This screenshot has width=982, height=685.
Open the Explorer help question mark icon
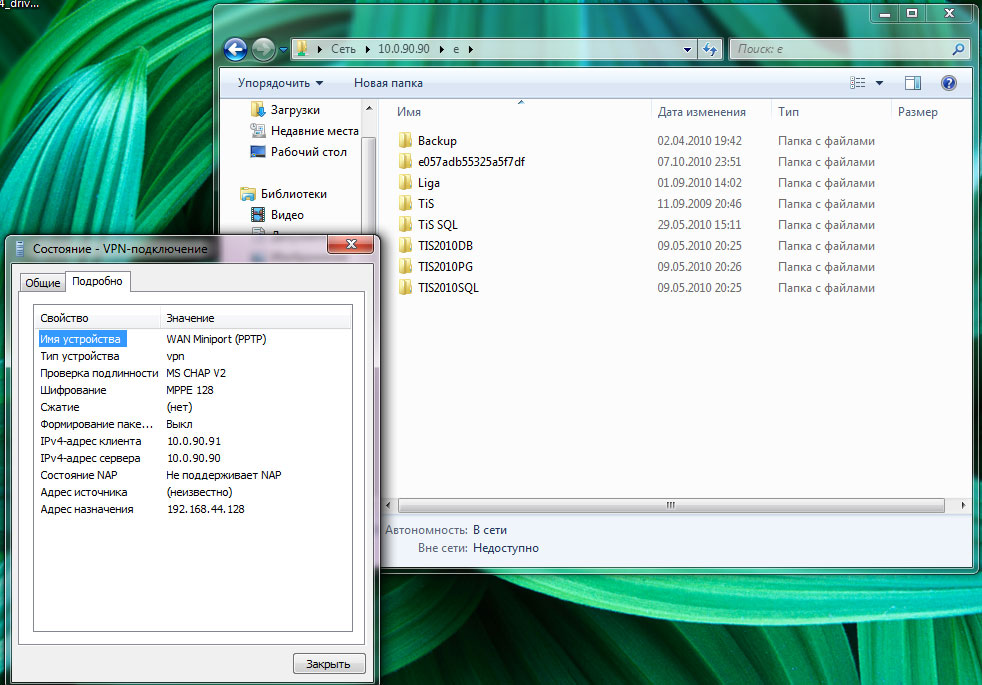(949, 83)
